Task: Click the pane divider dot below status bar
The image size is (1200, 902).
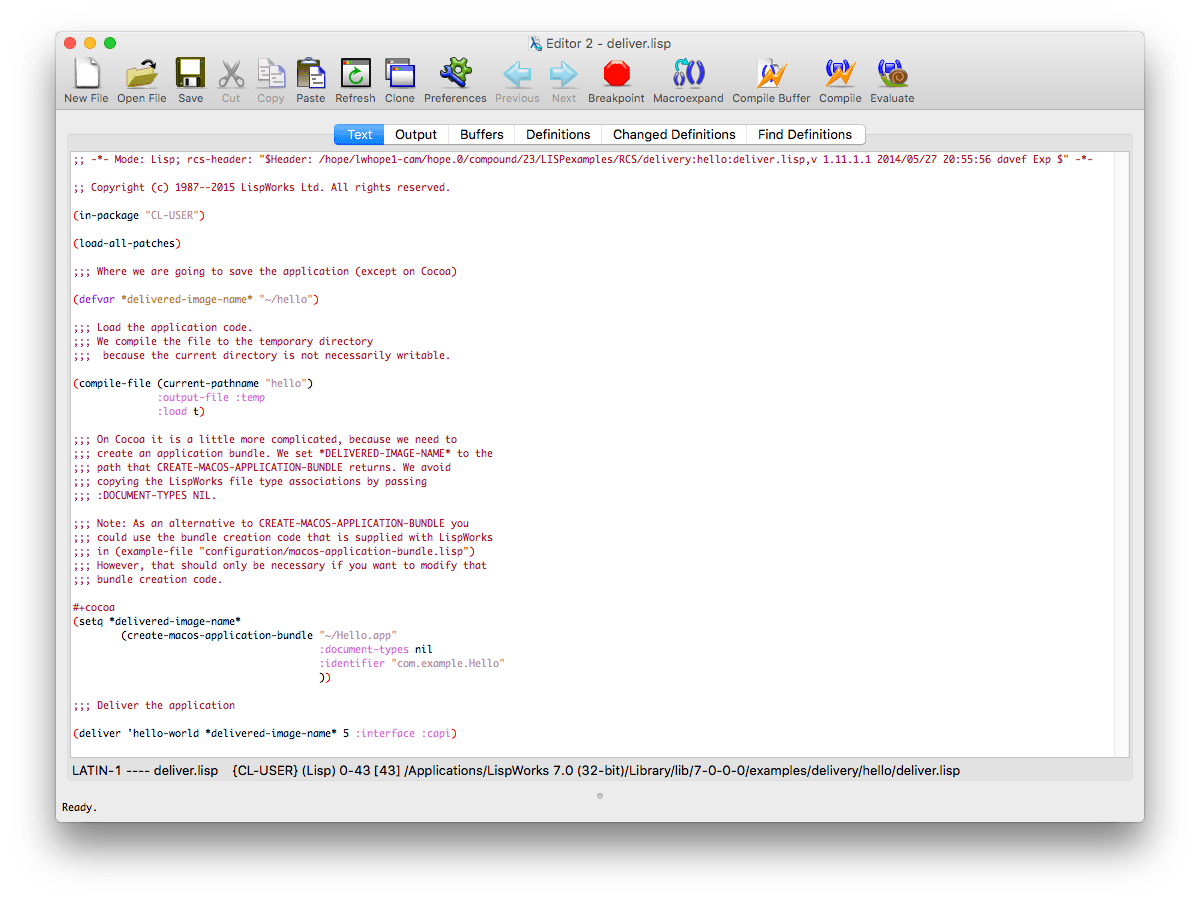Action: 600,796
